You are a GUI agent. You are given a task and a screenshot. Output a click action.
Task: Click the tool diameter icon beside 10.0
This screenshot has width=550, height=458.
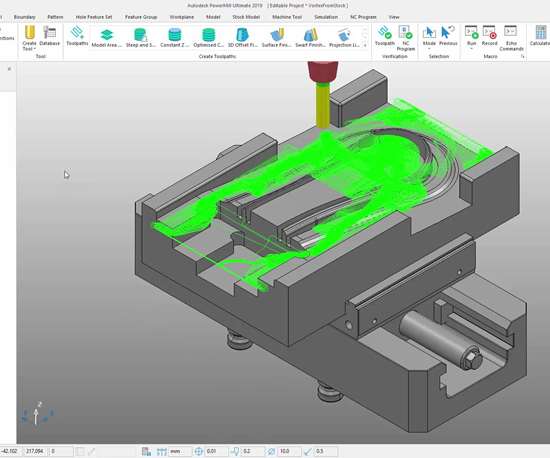click(271, 451)
